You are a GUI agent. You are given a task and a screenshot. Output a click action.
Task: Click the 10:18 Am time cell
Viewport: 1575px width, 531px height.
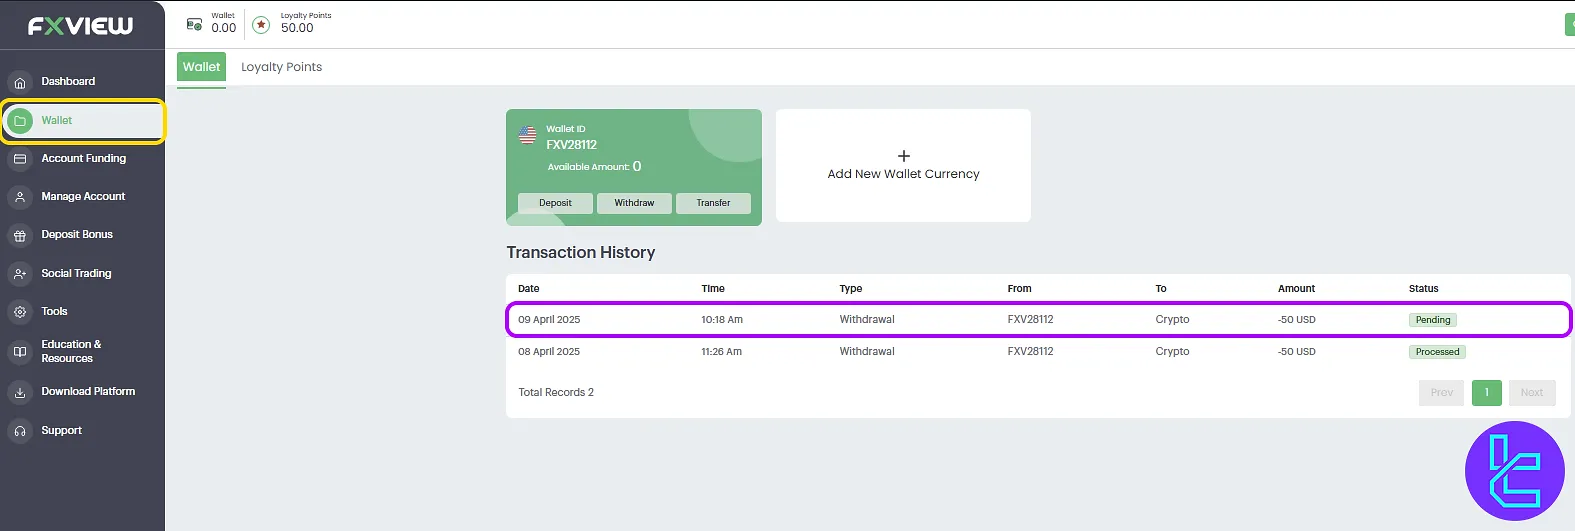pyautogui.click(x=722, y=320)
